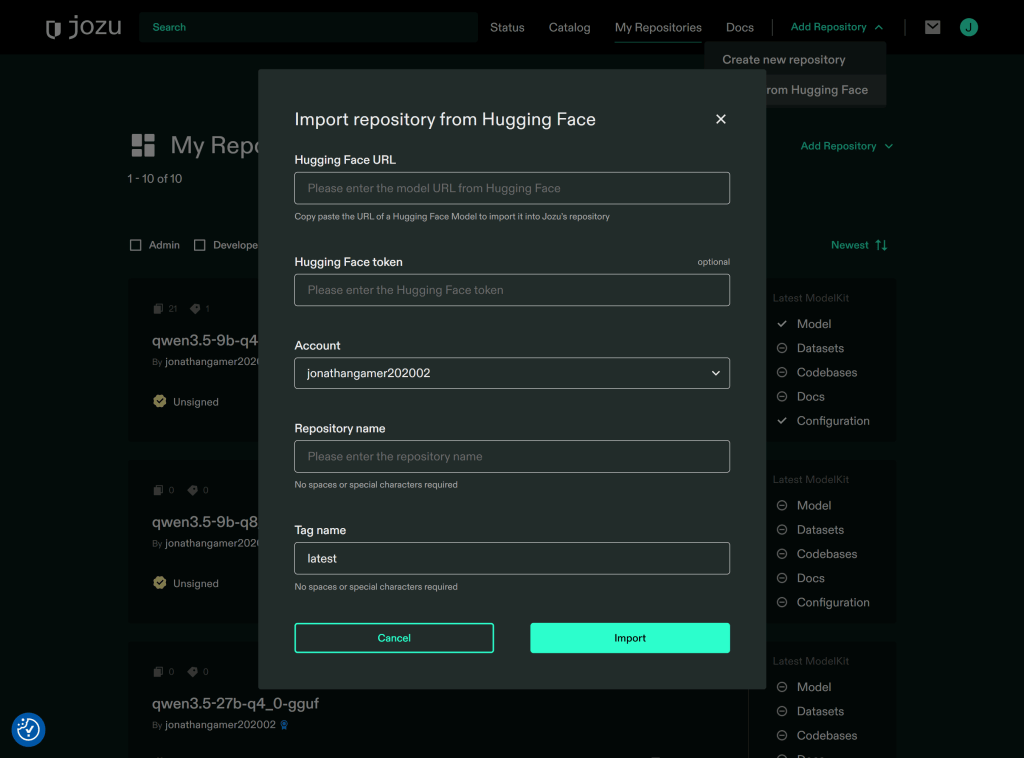Click Codebases icon in third ModelKit card

(x=782, y=735)
